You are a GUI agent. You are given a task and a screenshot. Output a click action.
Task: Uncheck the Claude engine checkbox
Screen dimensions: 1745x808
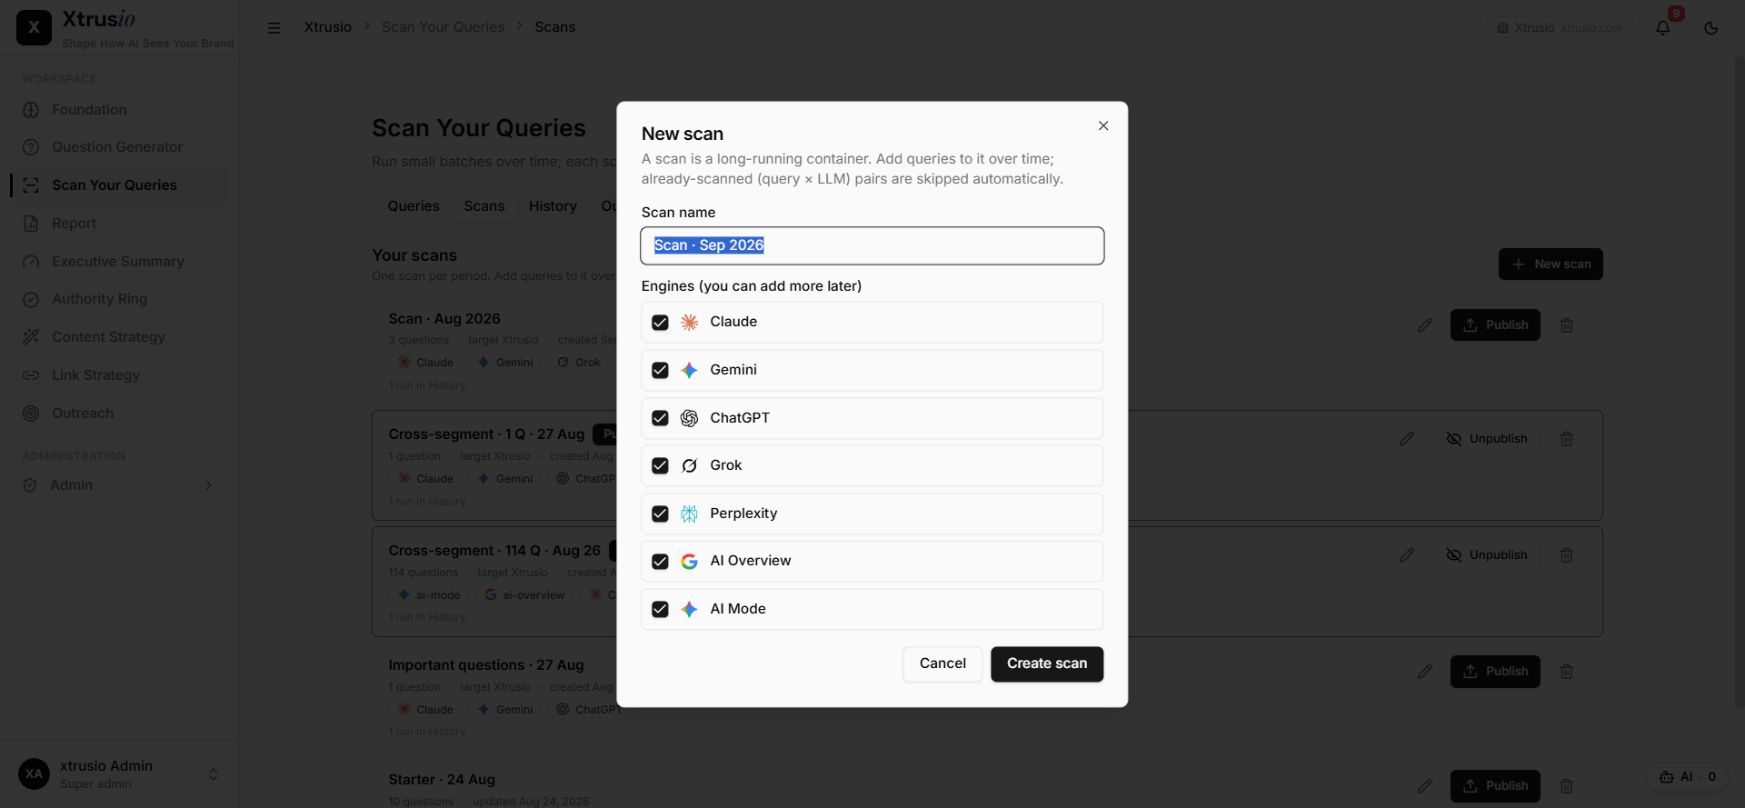(x=660, y=322)
